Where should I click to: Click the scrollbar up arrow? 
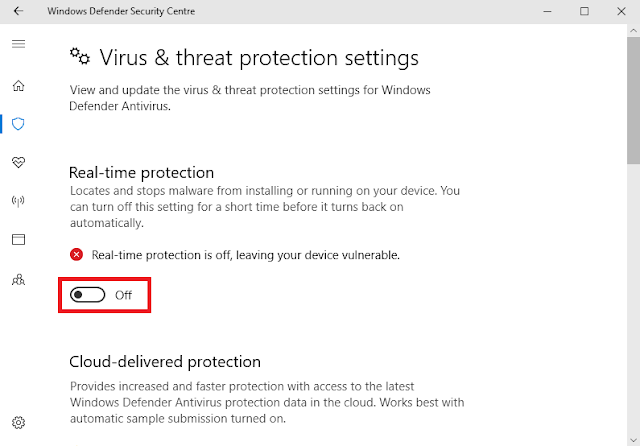(632, 31)
